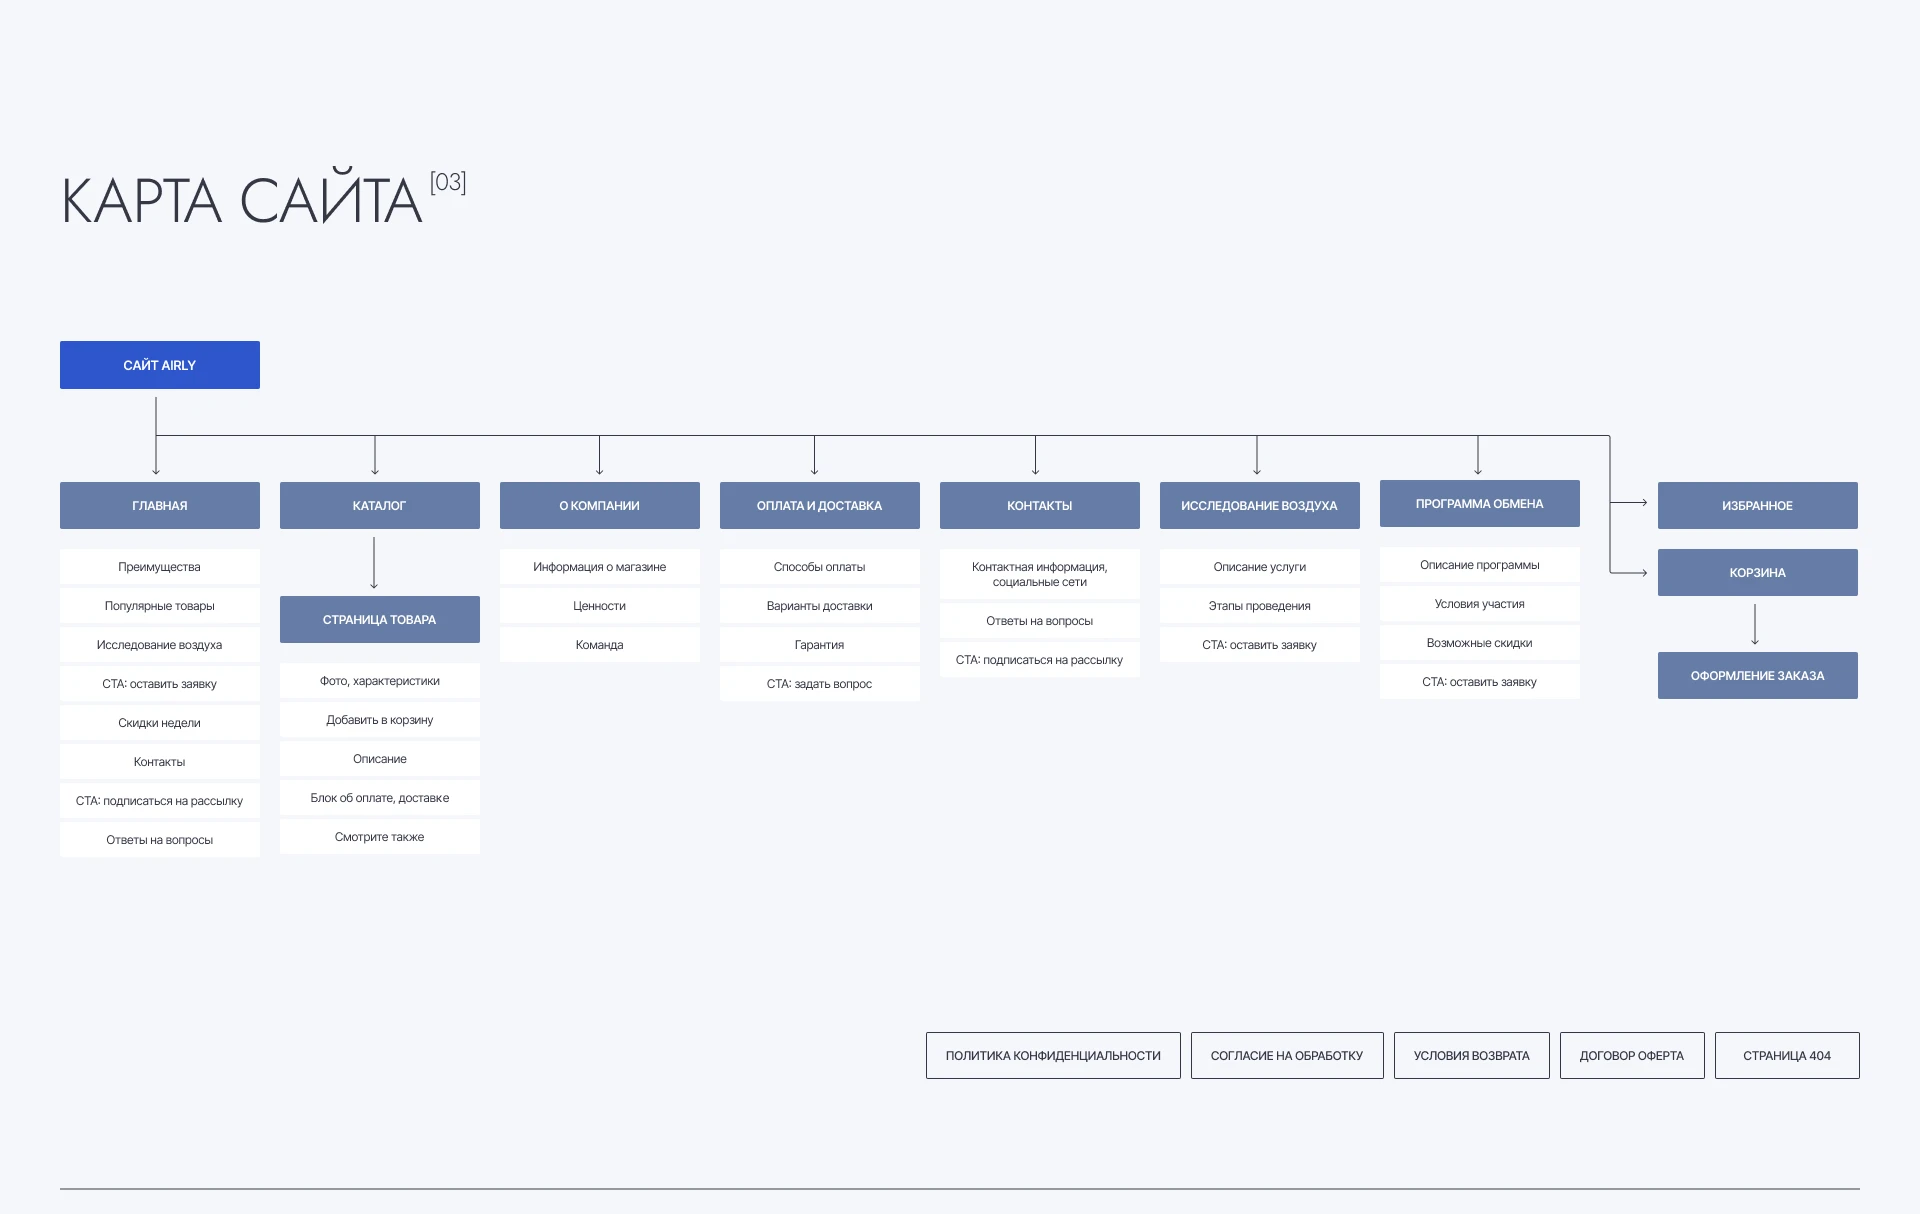Open the КАТАЛОГ section block

[380, 505]
